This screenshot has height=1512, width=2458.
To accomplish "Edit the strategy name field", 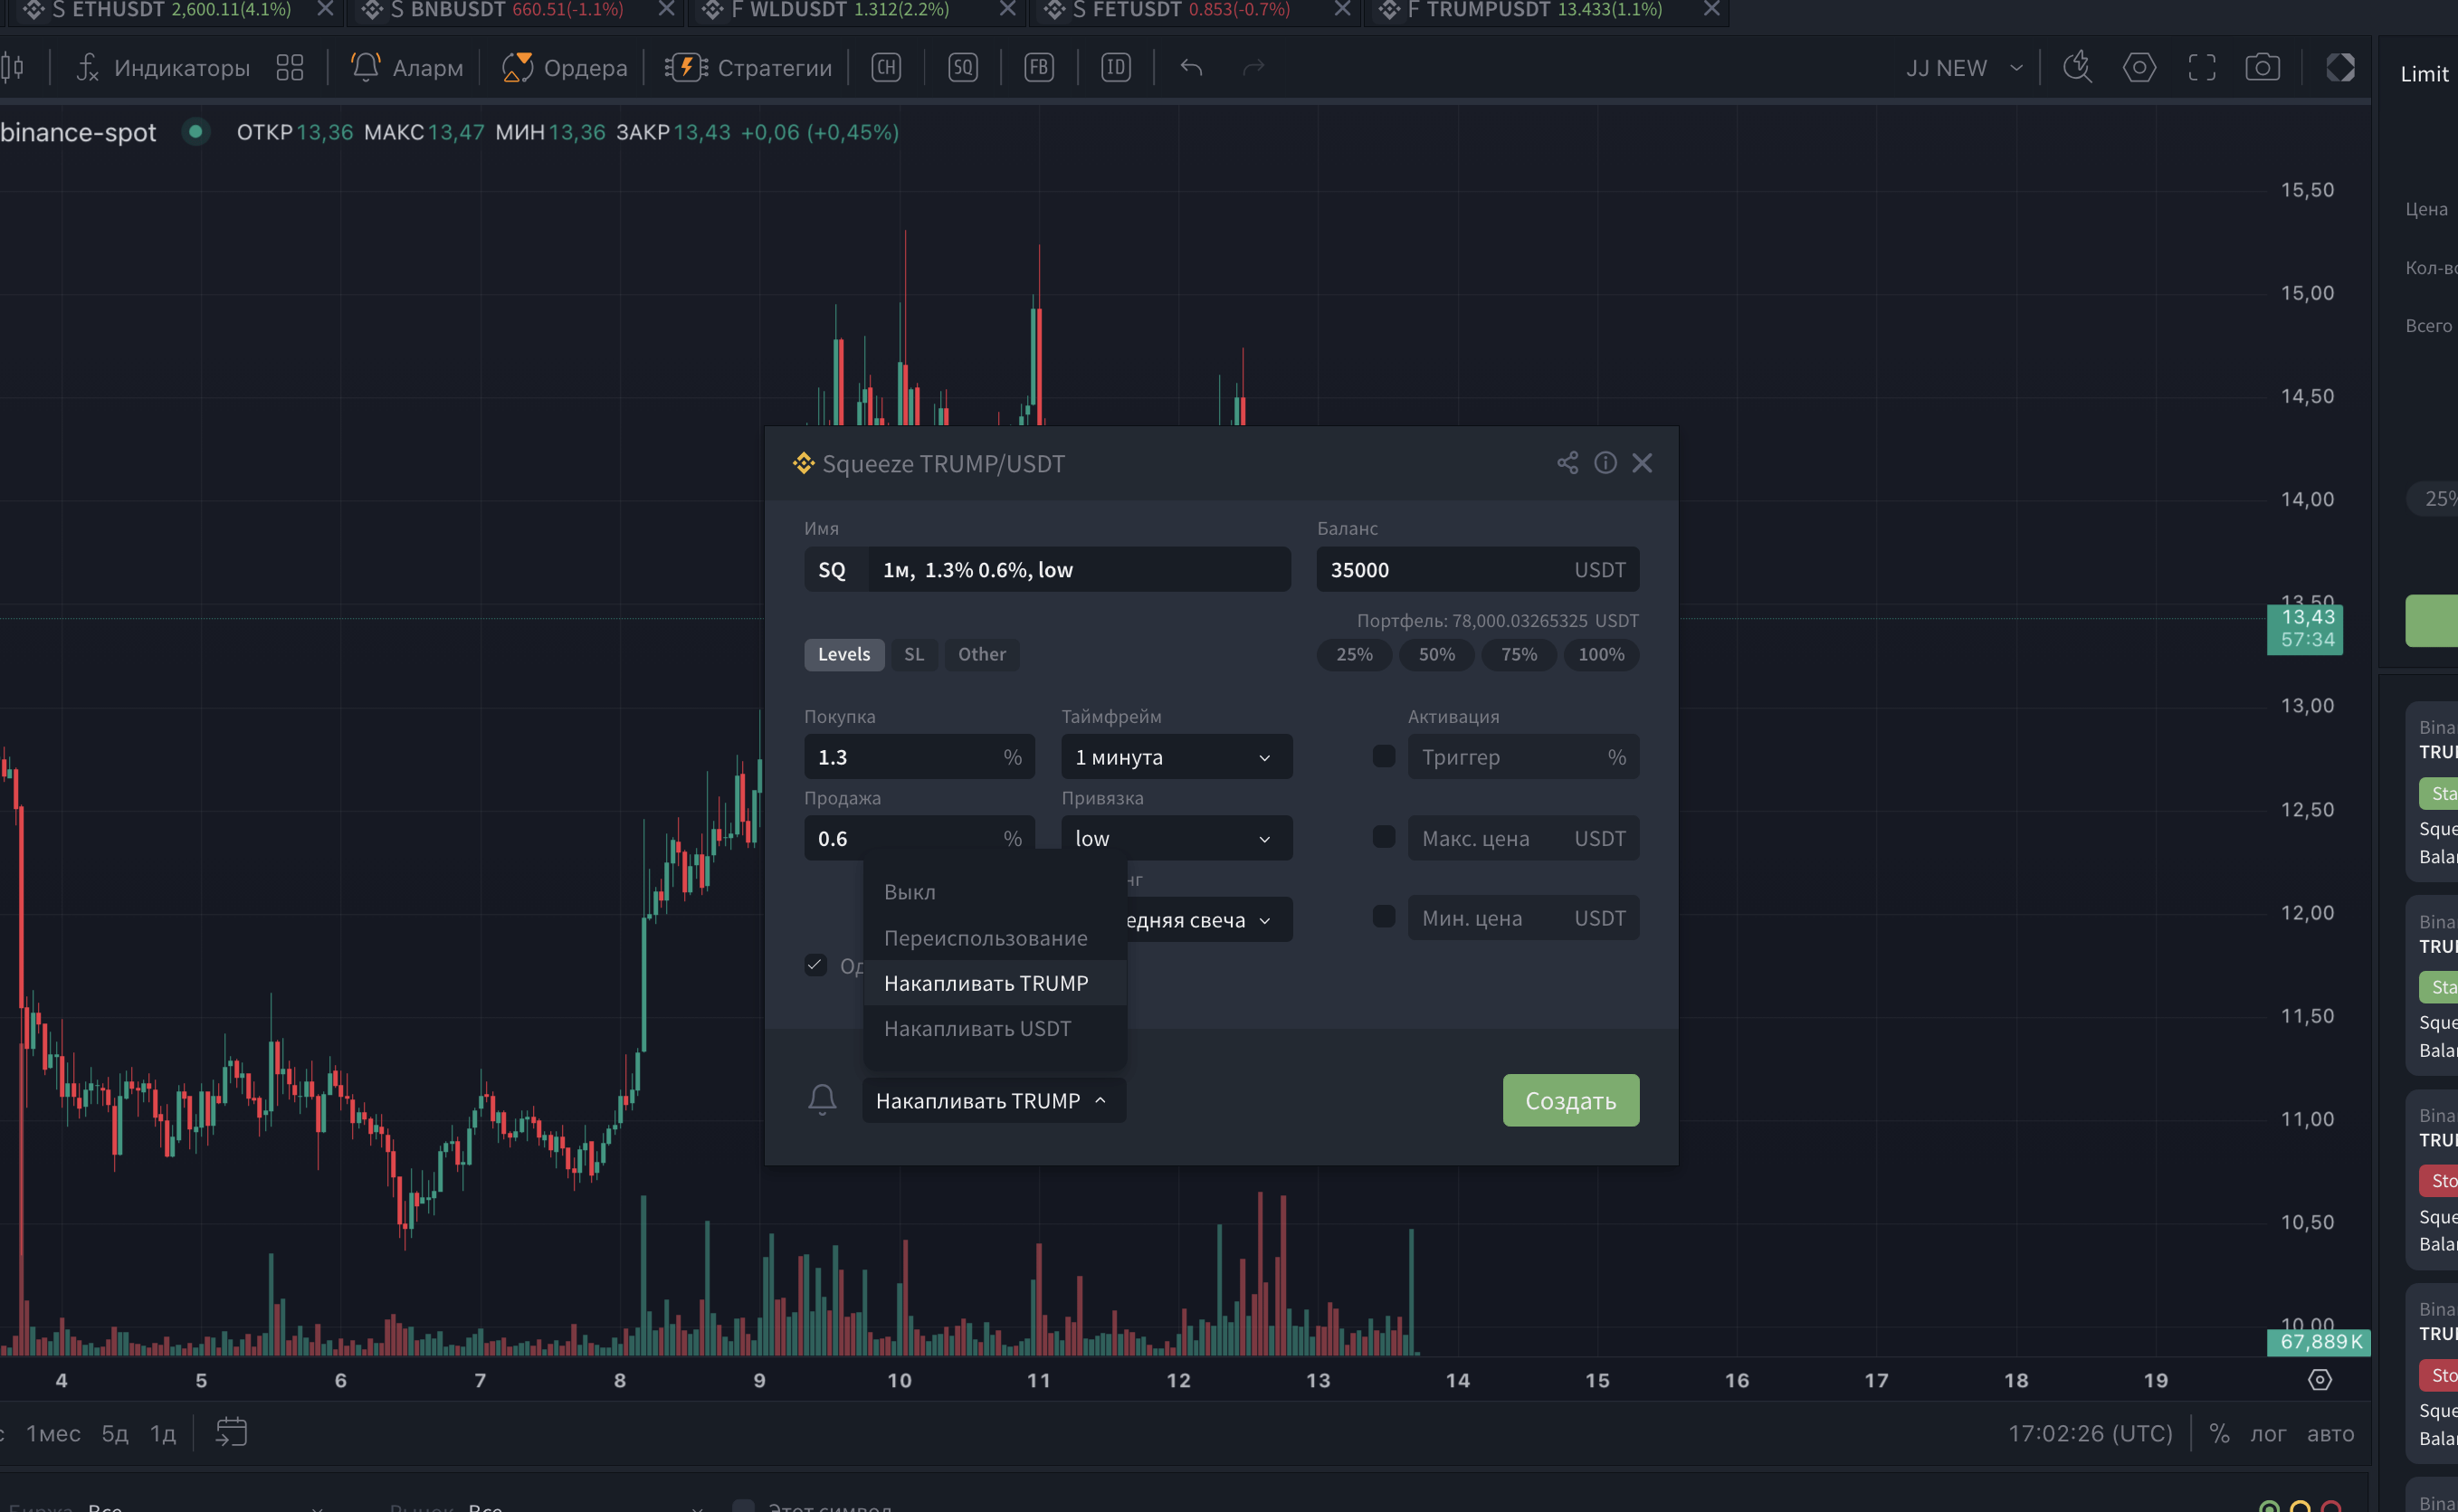I will click(x=1078, y=569).
